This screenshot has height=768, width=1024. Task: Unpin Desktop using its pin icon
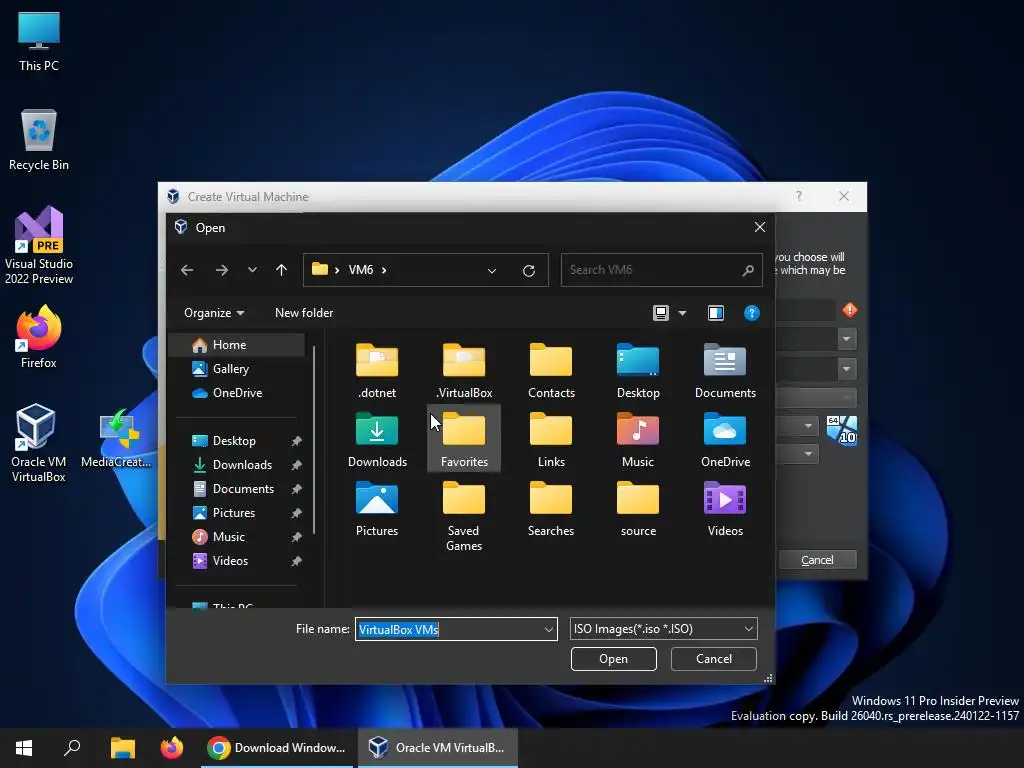click(296, 441)
